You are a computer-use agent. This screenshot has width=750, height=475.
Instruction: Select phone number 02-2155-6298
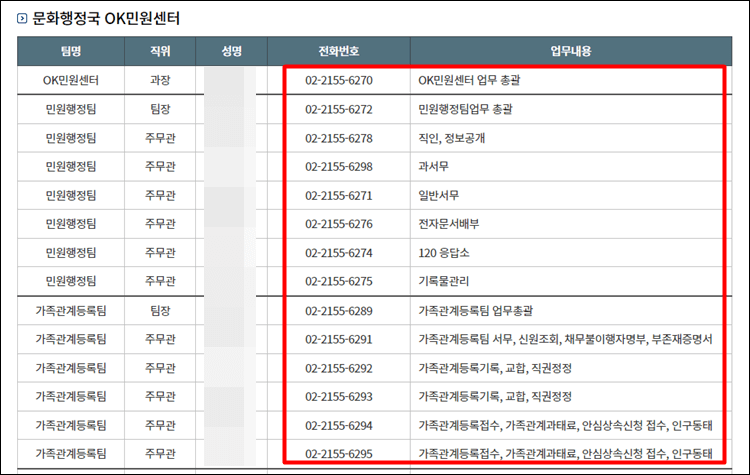pos(339,167)
